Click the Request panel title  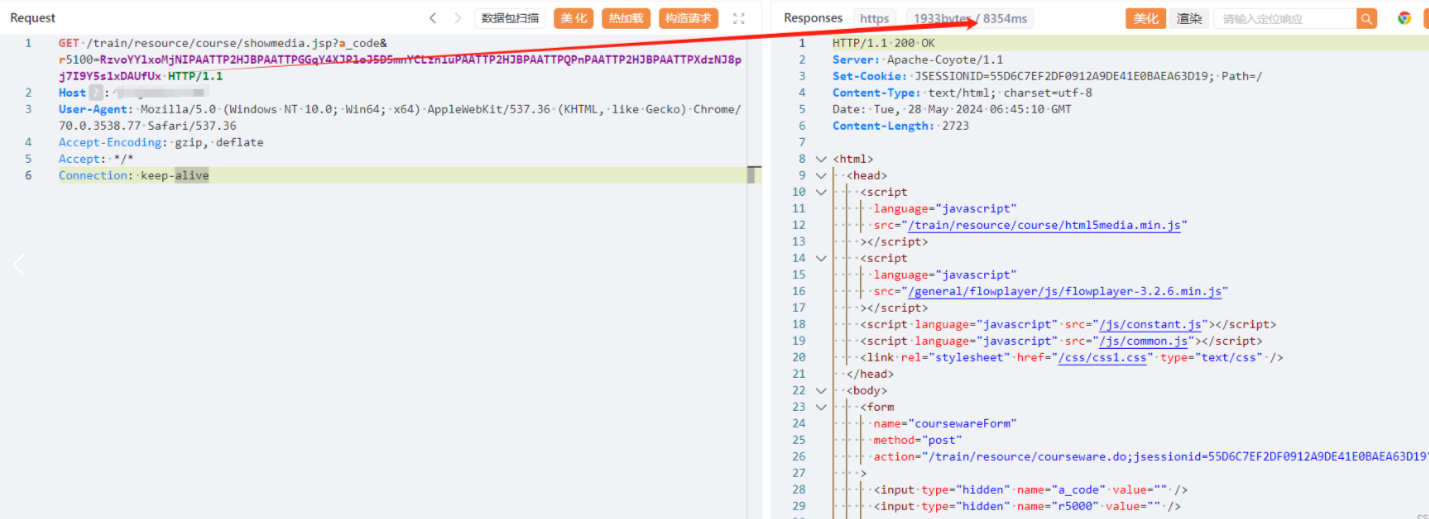[33, 18]
